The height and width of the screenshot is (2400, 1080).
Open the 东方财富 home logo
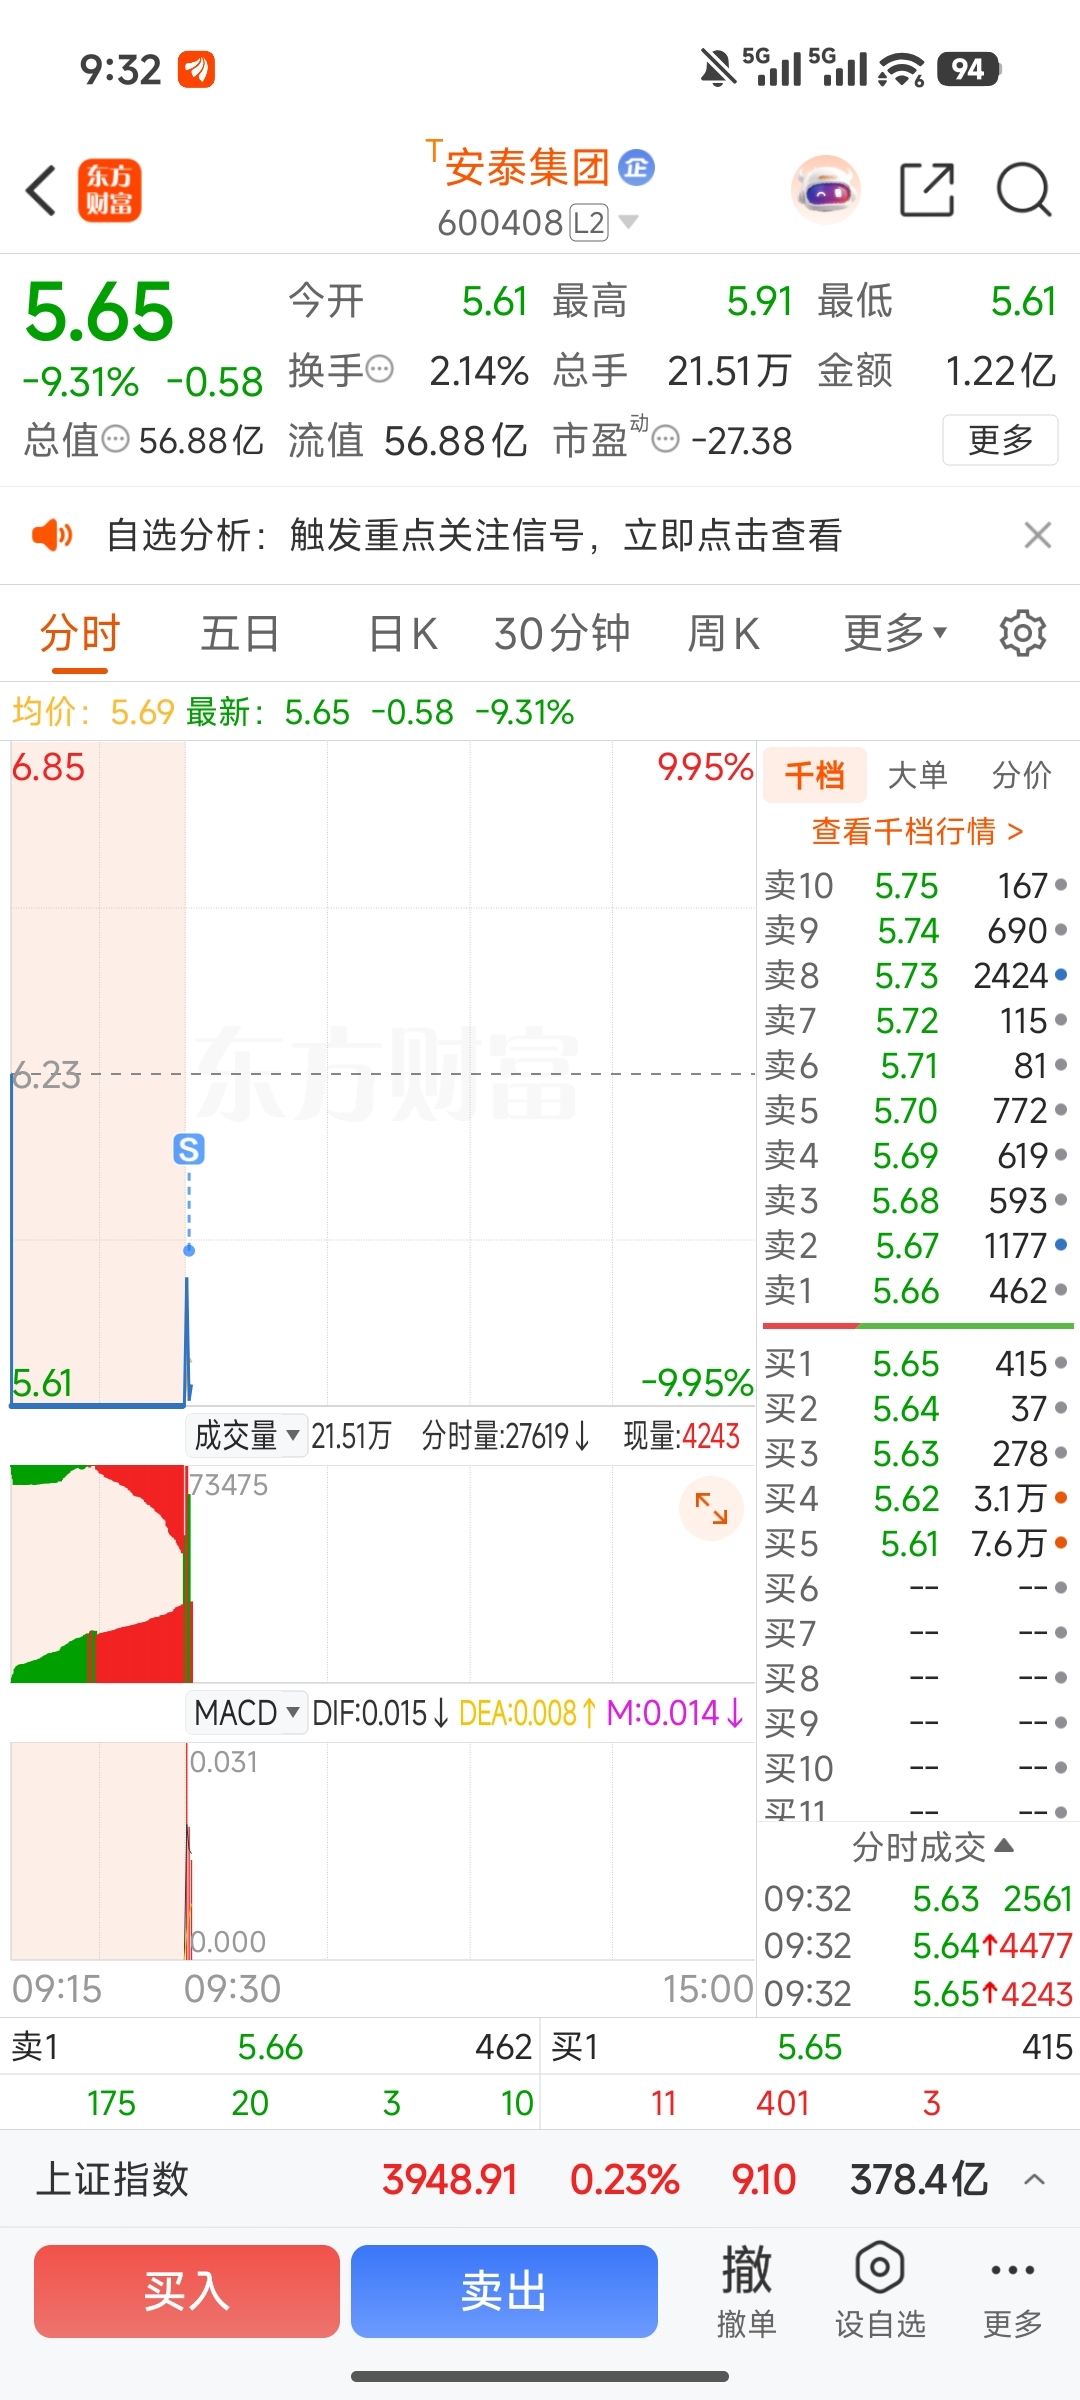point(110,190)
